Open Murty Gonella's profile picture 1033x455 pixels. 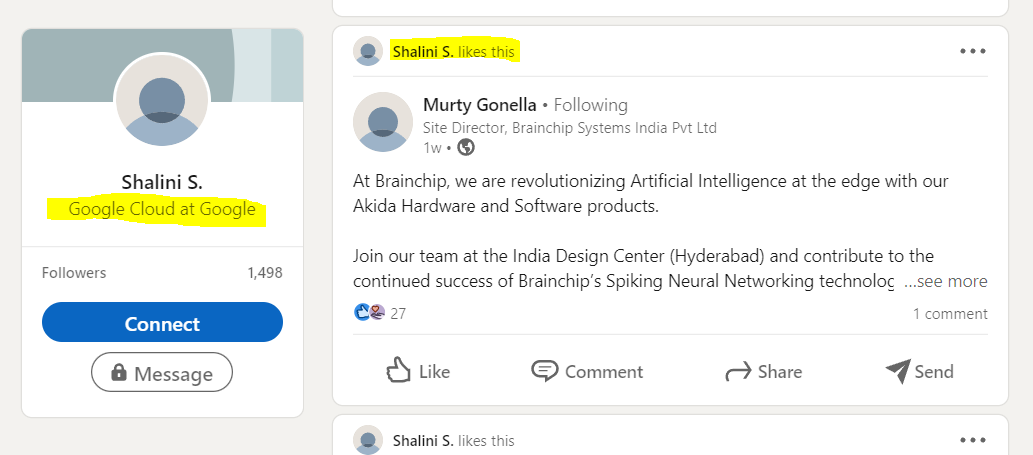click(x=383, y=122)
